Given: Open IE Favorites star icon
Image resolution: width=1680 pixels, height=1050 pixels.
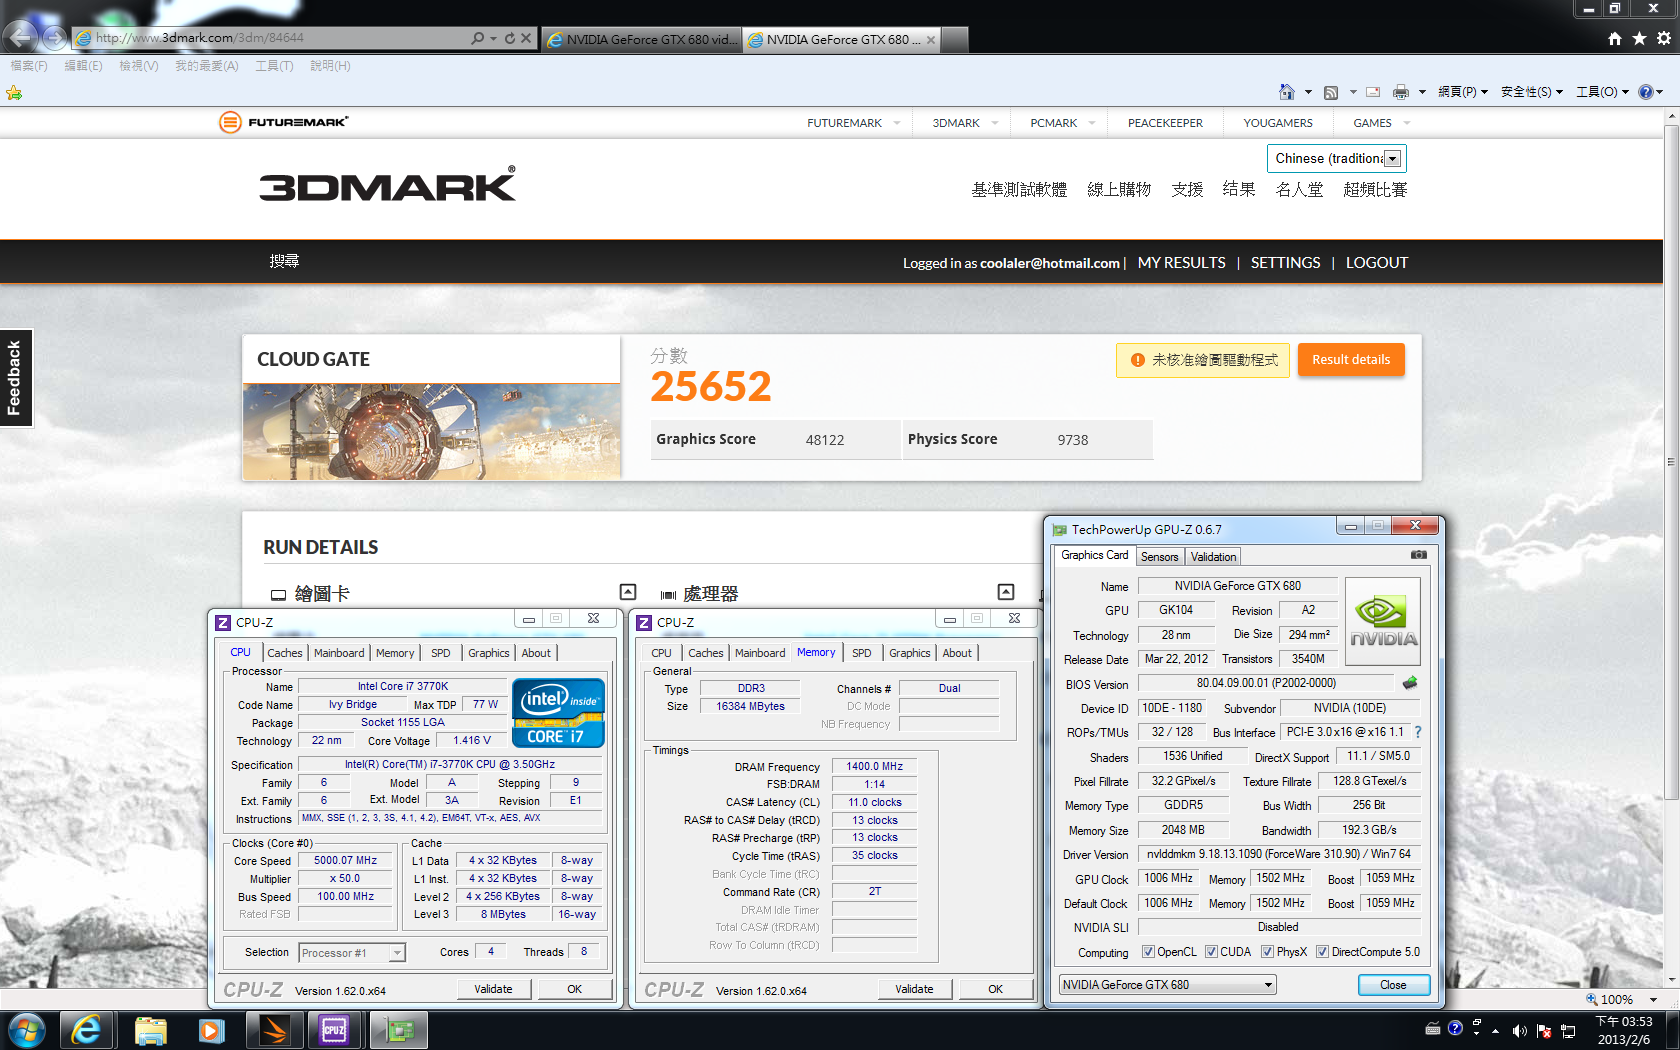Looking at the screenshot, I should click(x=1639, y=38).
